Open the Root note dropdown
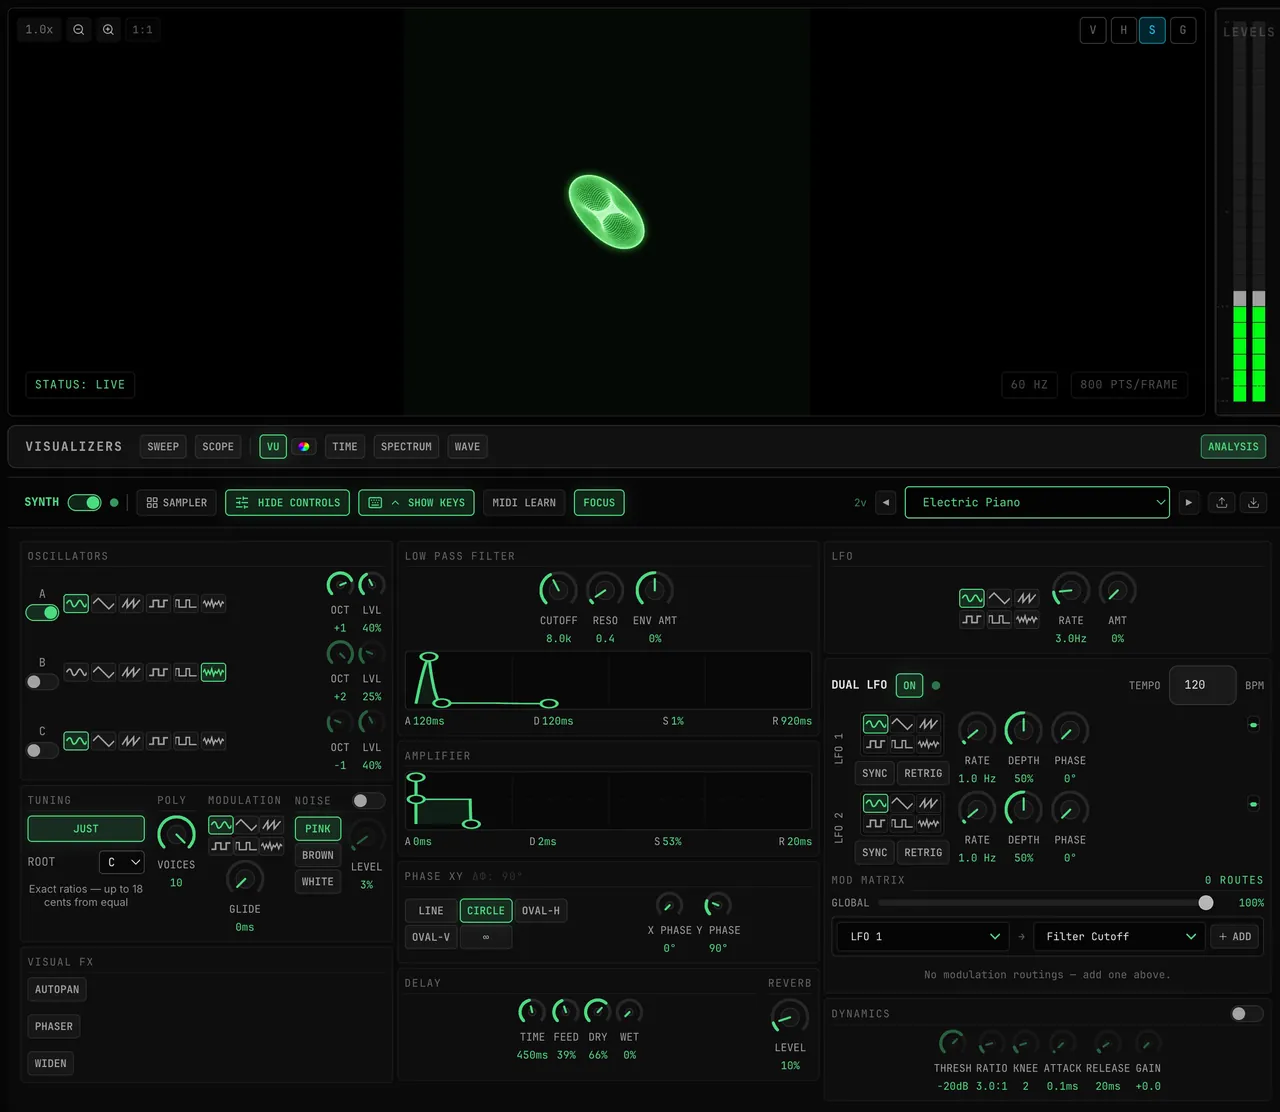The width and height of the screenshot is (1280, 1112). click(x=122, y=862)
